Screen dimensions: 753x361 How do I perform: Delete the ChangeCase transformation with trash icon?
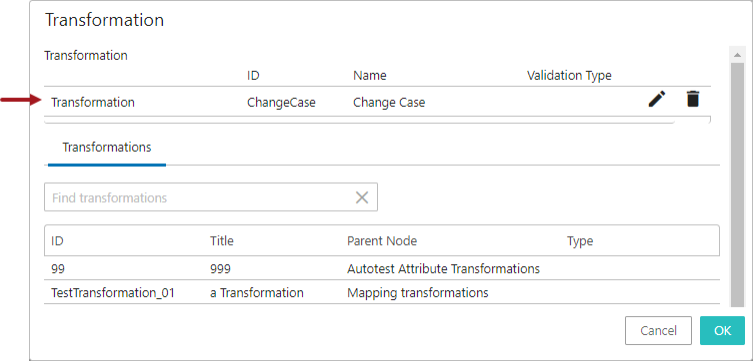tap(692, 99)
